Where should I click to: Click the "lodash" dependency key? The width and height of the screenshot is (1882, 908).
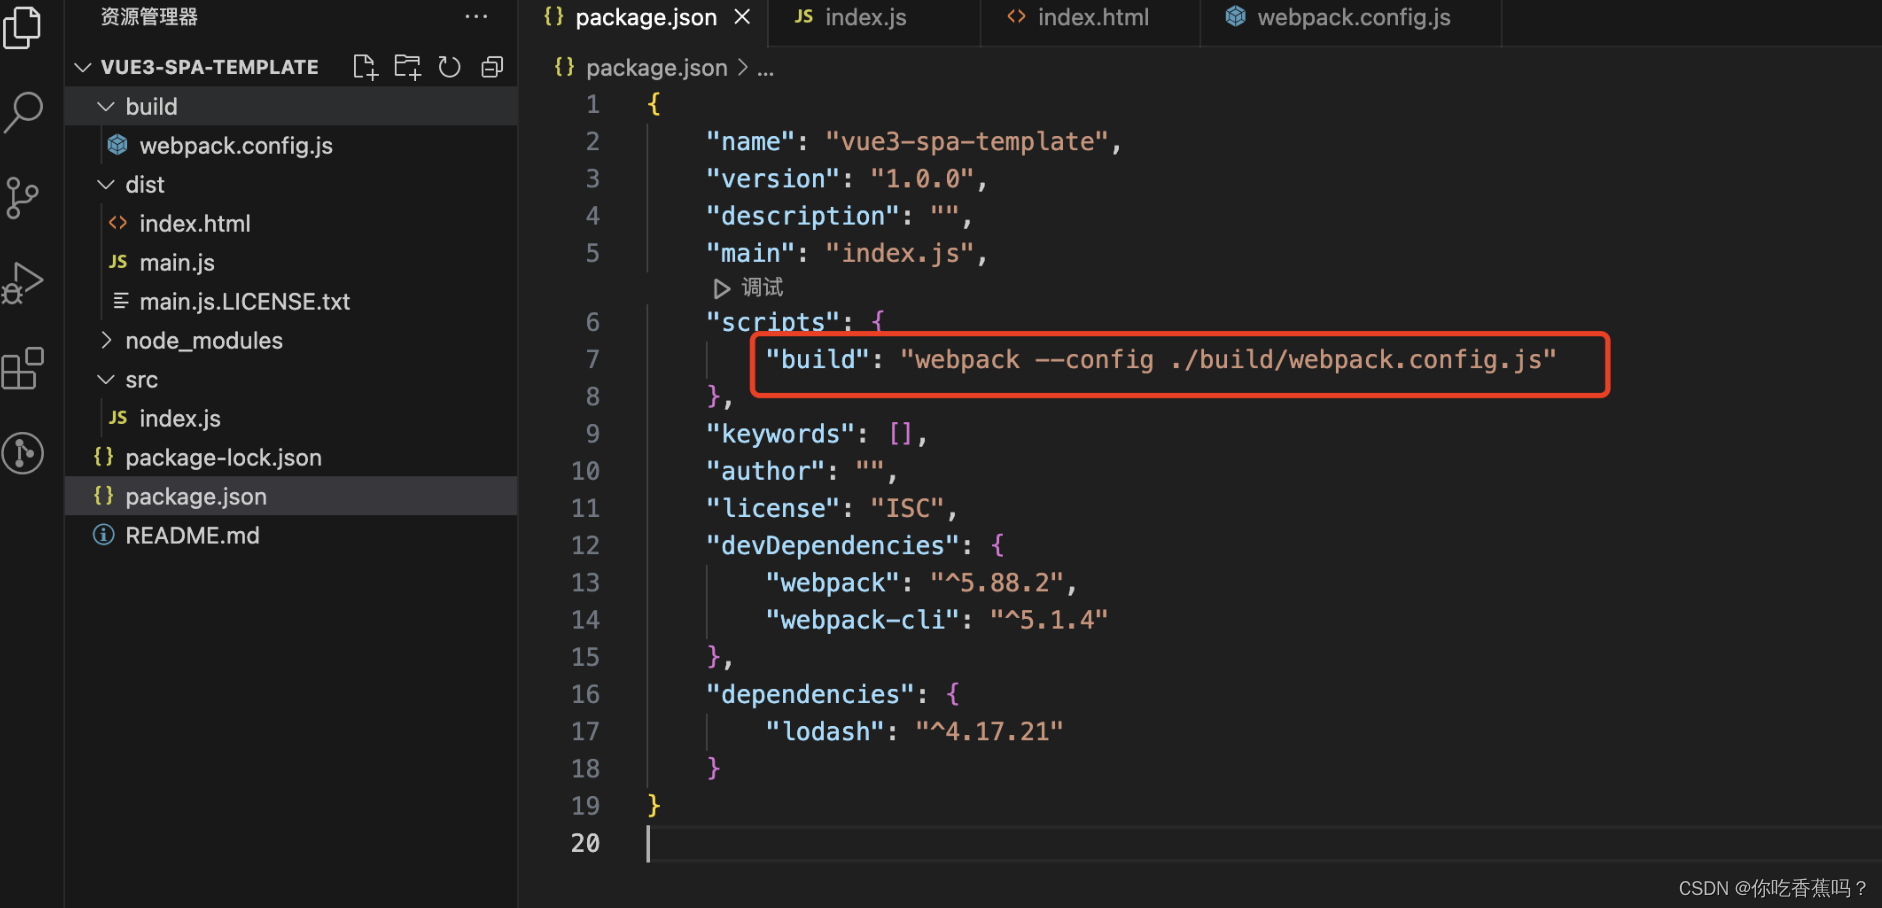[825, 731]
